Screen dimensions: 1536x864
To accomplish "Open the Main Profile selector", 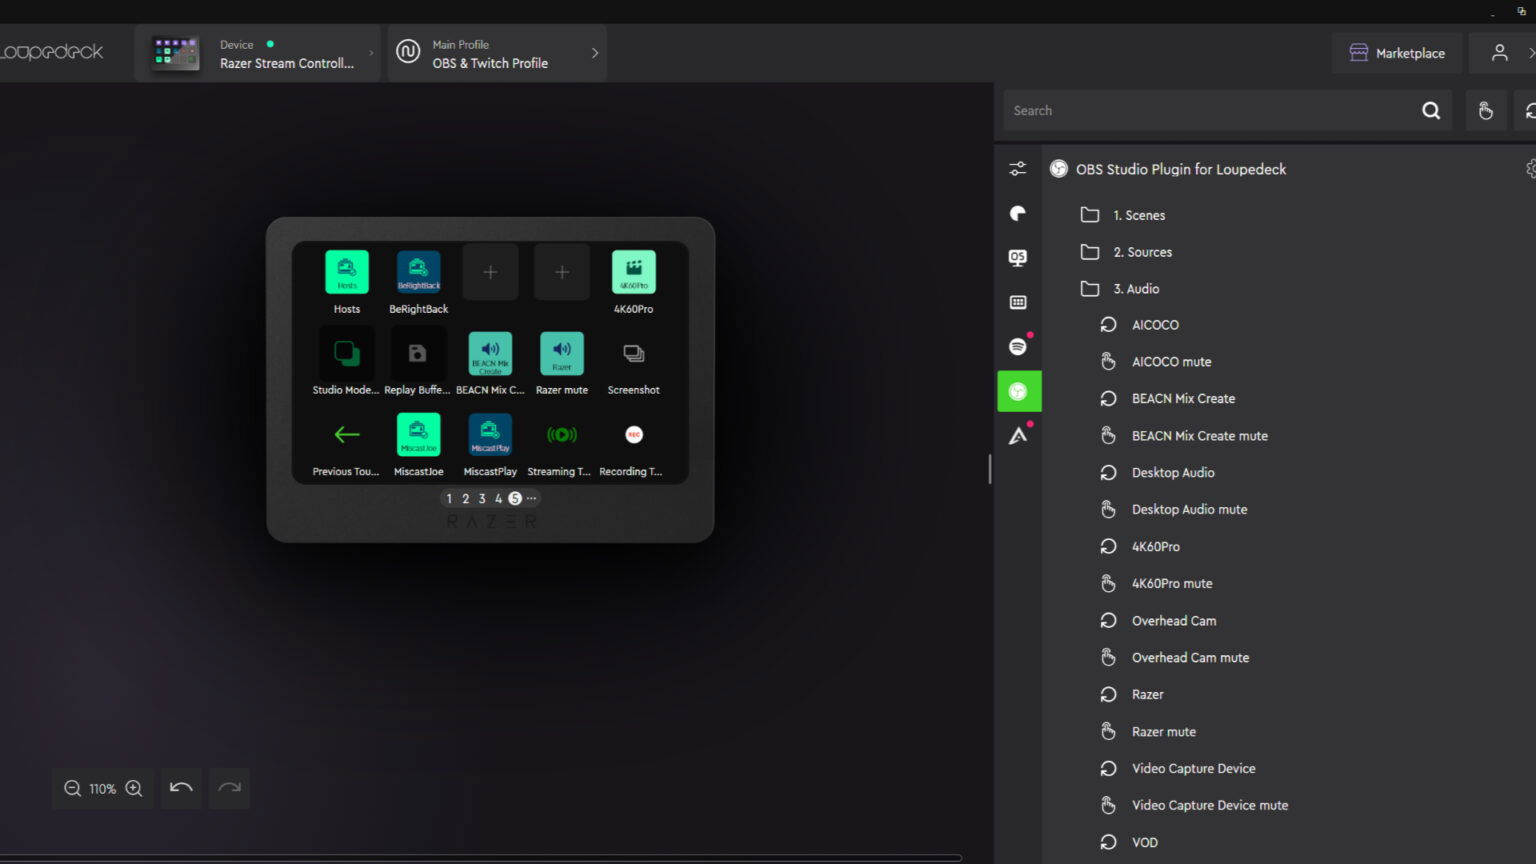I will [x=497, y=54].
